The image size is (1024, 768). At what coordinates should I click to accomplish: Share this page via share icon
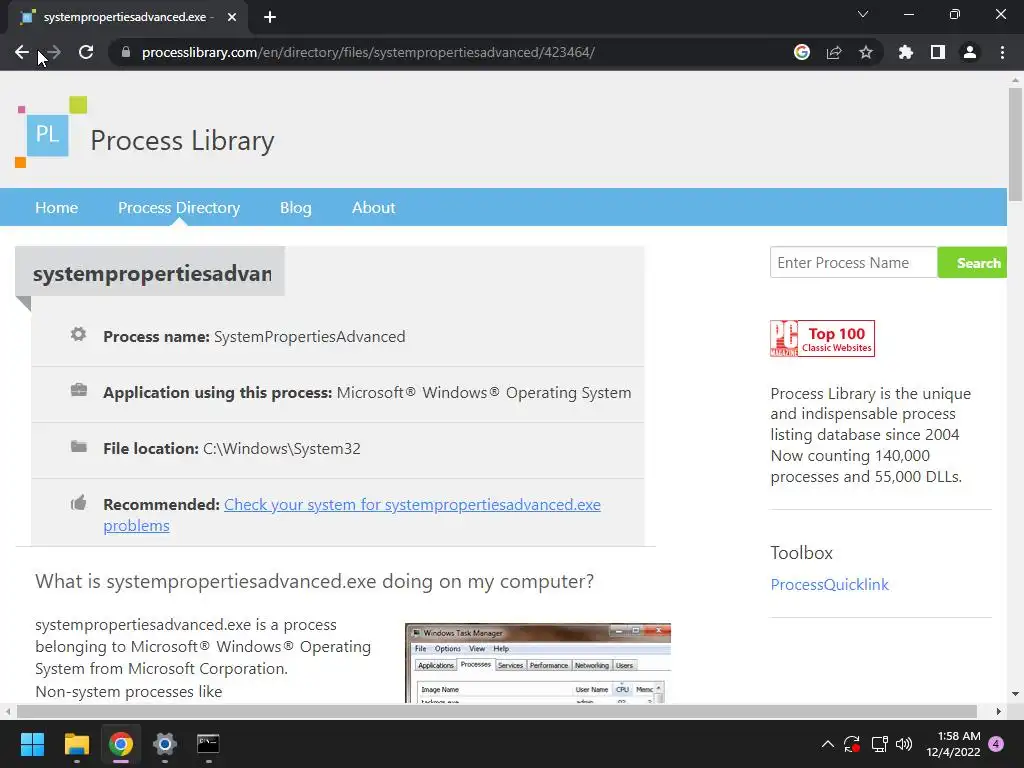coord(834,52)
